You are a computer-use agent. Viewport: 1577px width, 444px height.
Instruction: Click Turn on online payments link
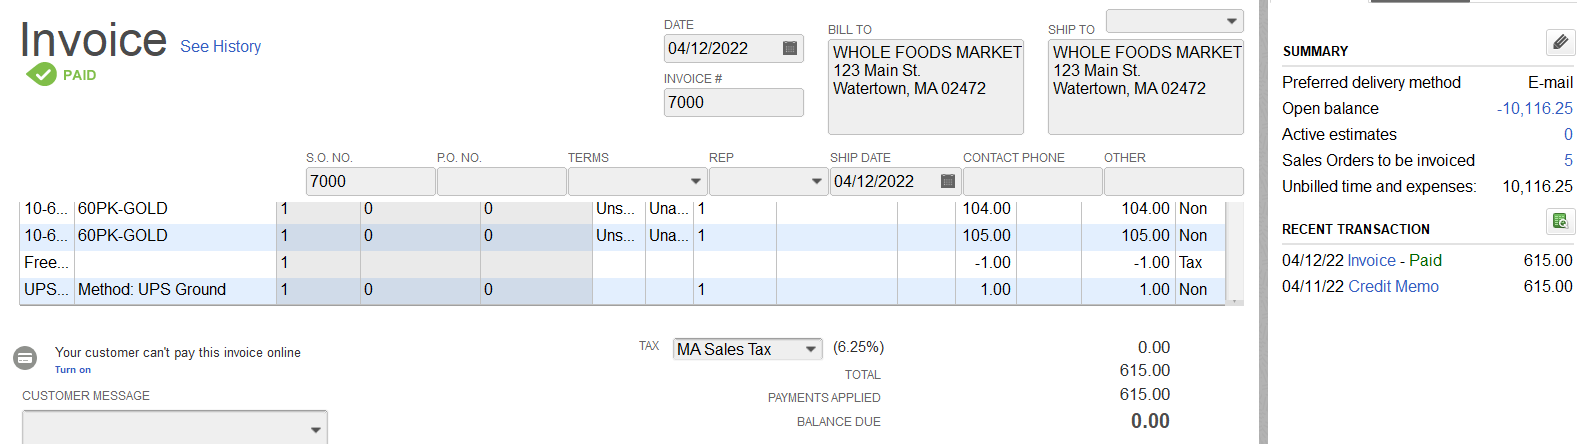tap(72, 370)
